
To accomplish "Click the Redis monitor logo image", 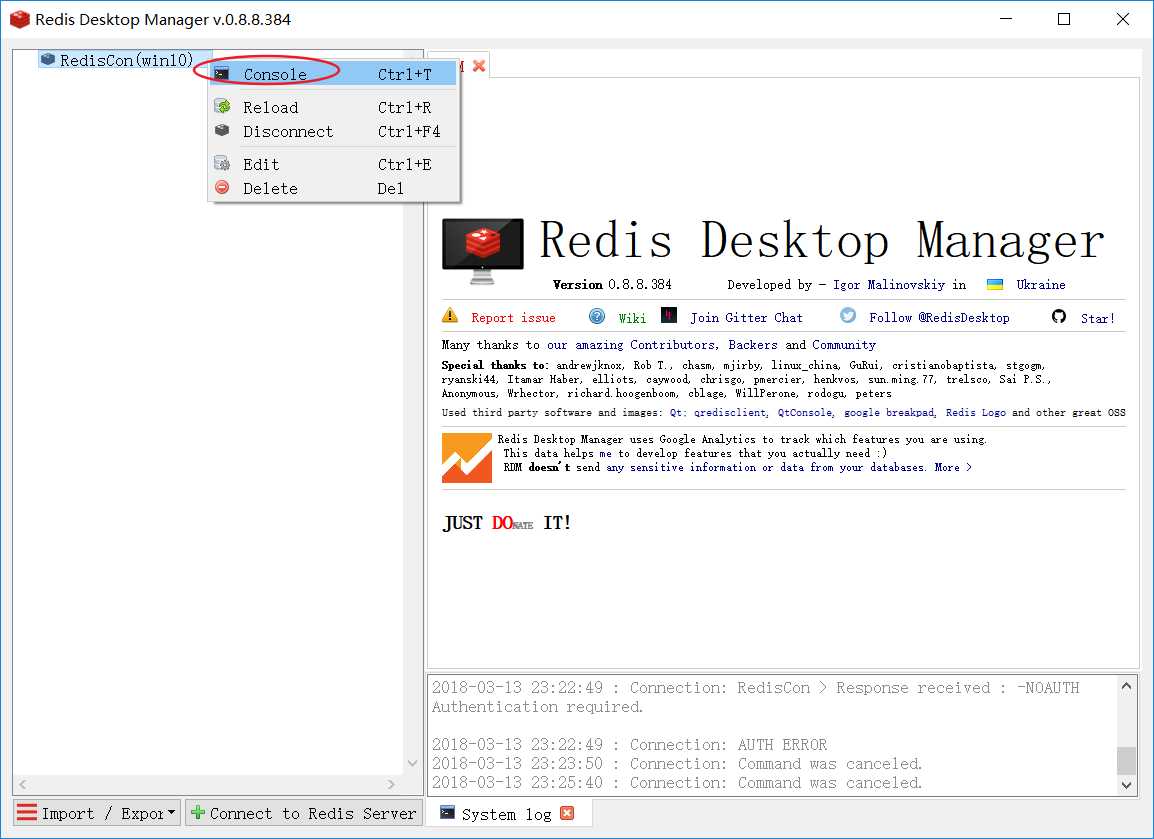I will (x=483, y=251).
